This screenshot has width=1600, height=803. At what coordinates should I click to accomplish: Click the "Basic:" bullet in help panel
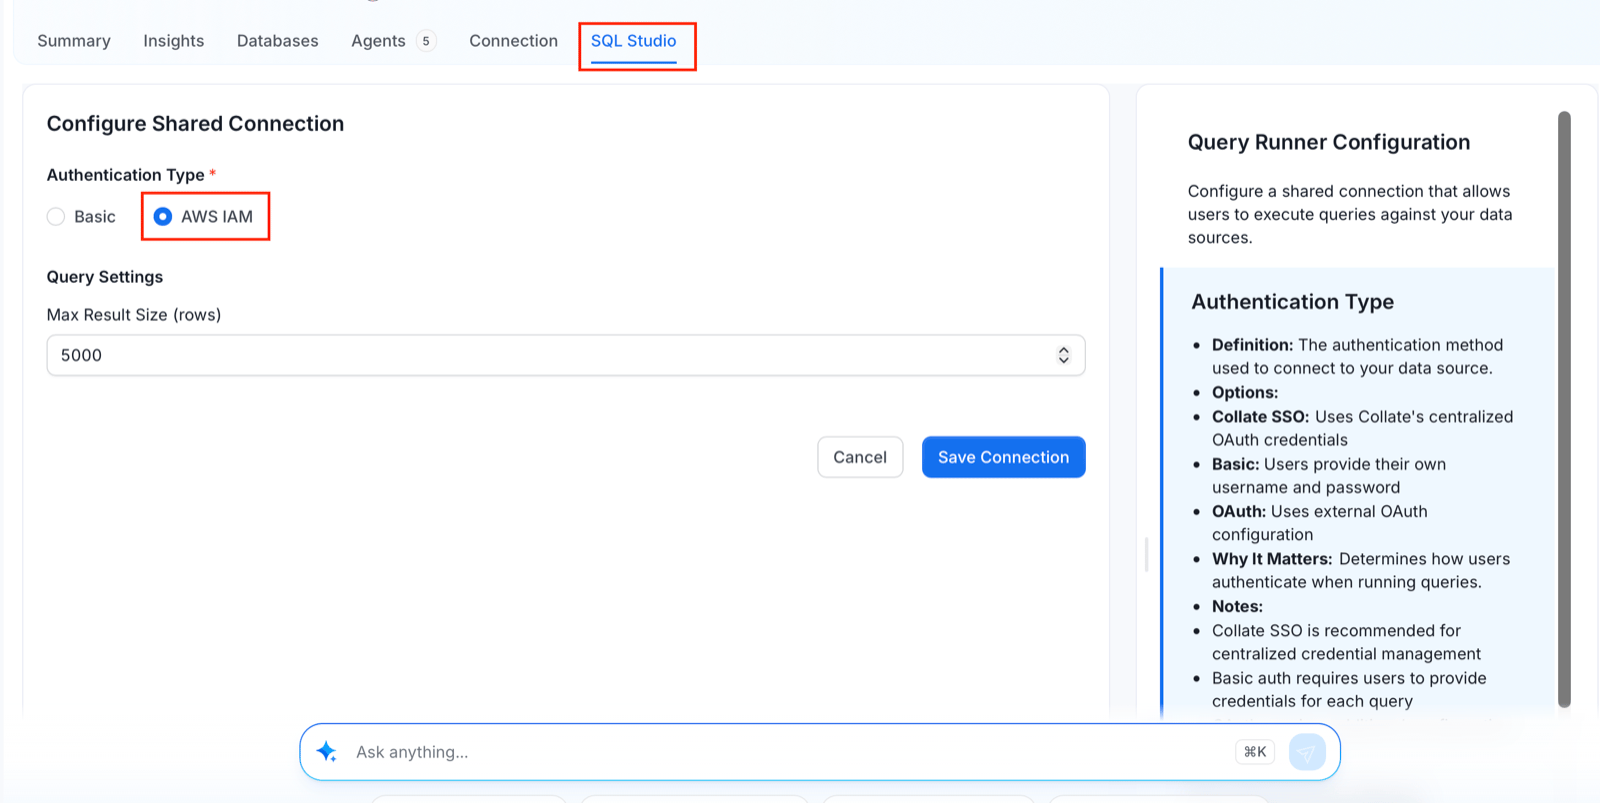1235,464
